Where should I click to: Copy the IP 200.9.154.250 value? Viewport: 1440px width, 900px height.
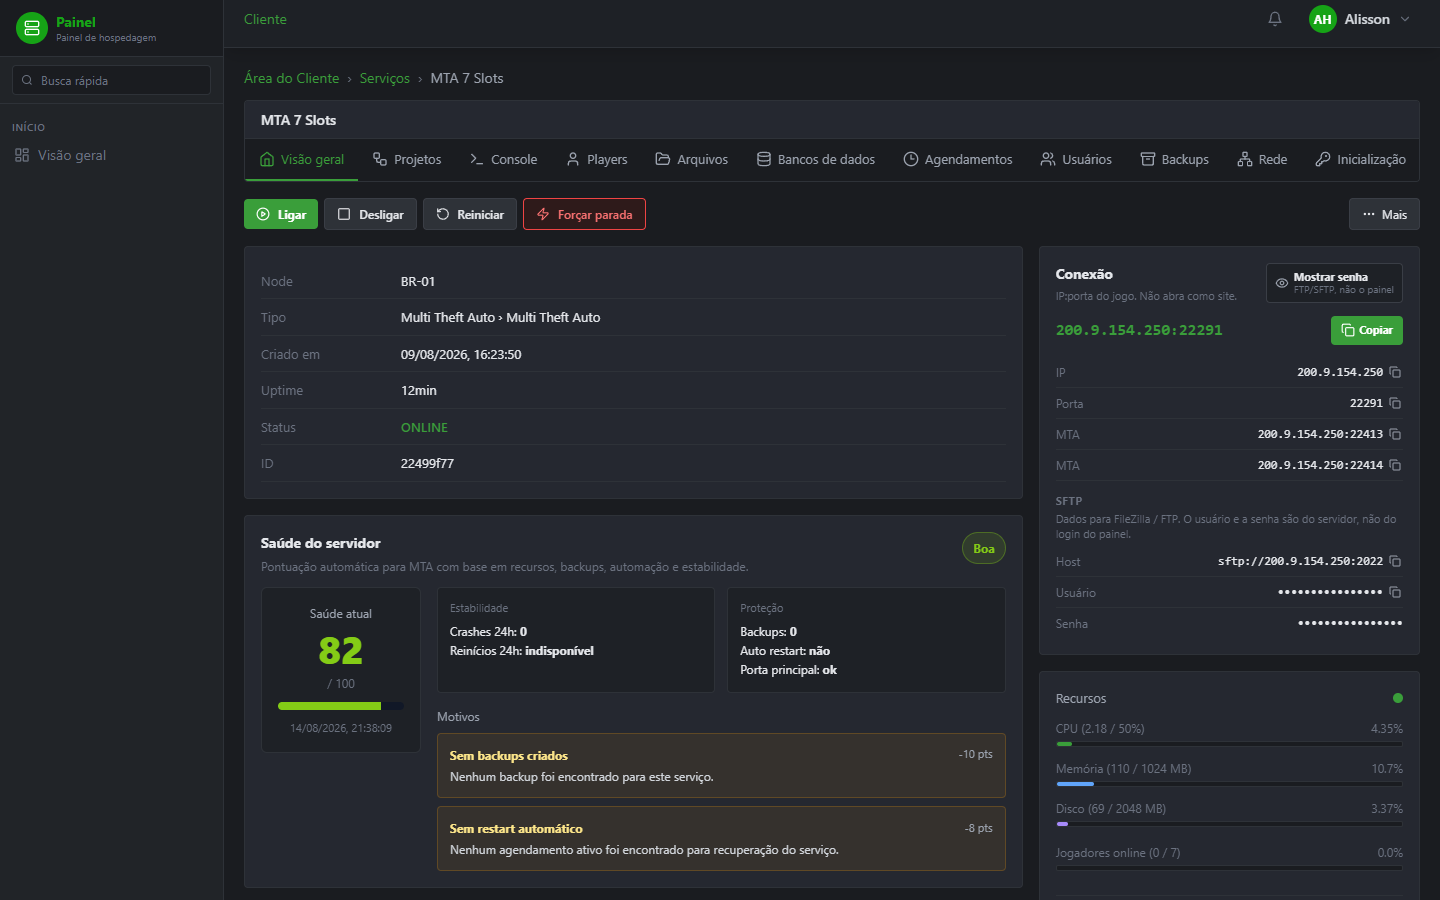1395,372
